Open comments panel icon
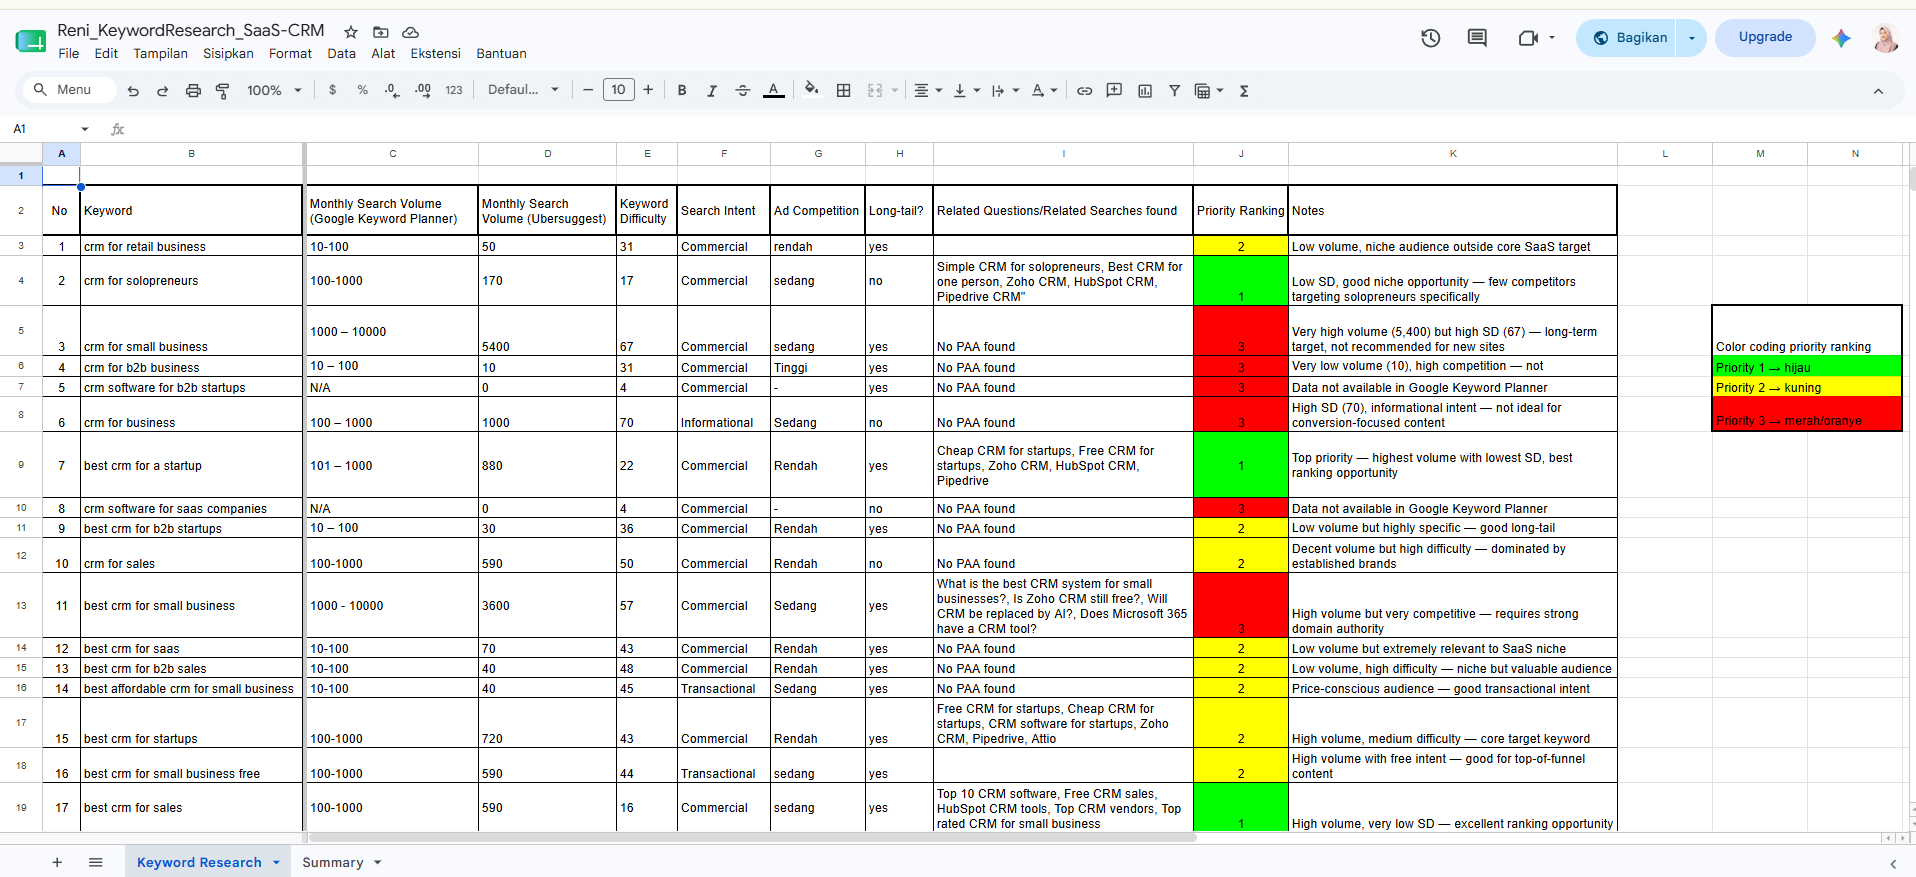 tap(1477, 38)
